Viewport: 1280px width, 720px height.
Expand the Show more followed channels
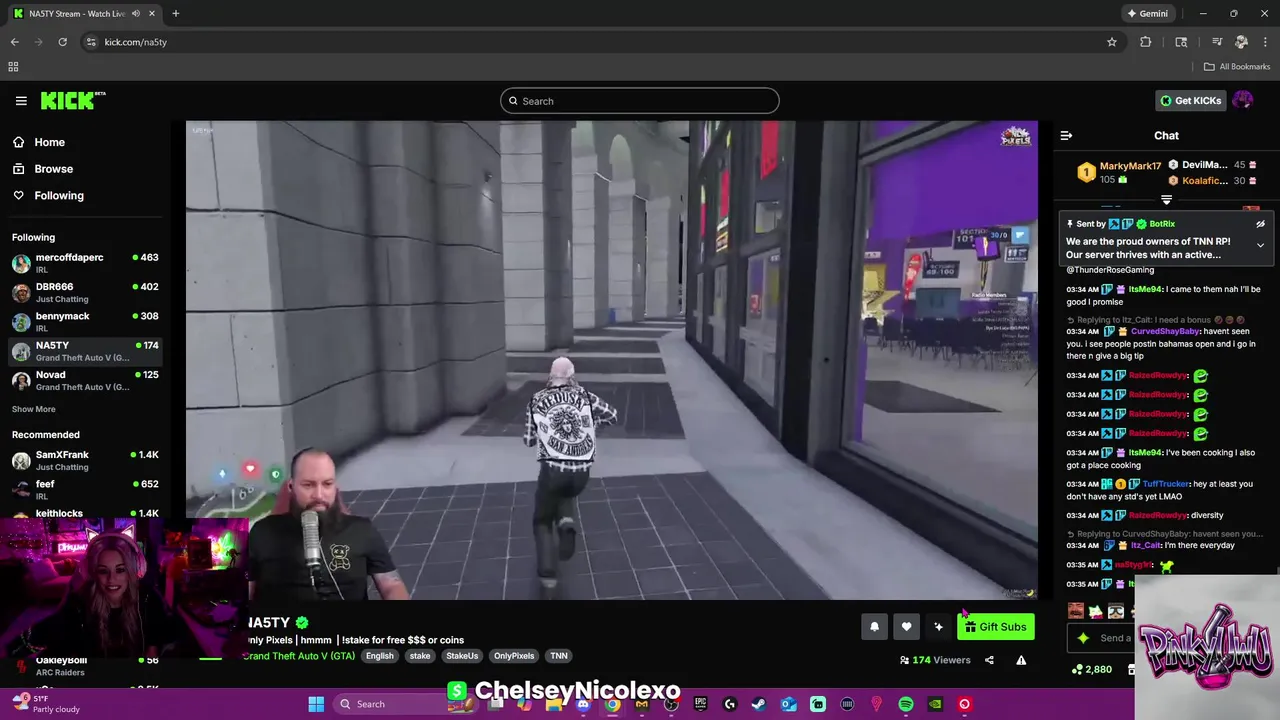point(33,409)
